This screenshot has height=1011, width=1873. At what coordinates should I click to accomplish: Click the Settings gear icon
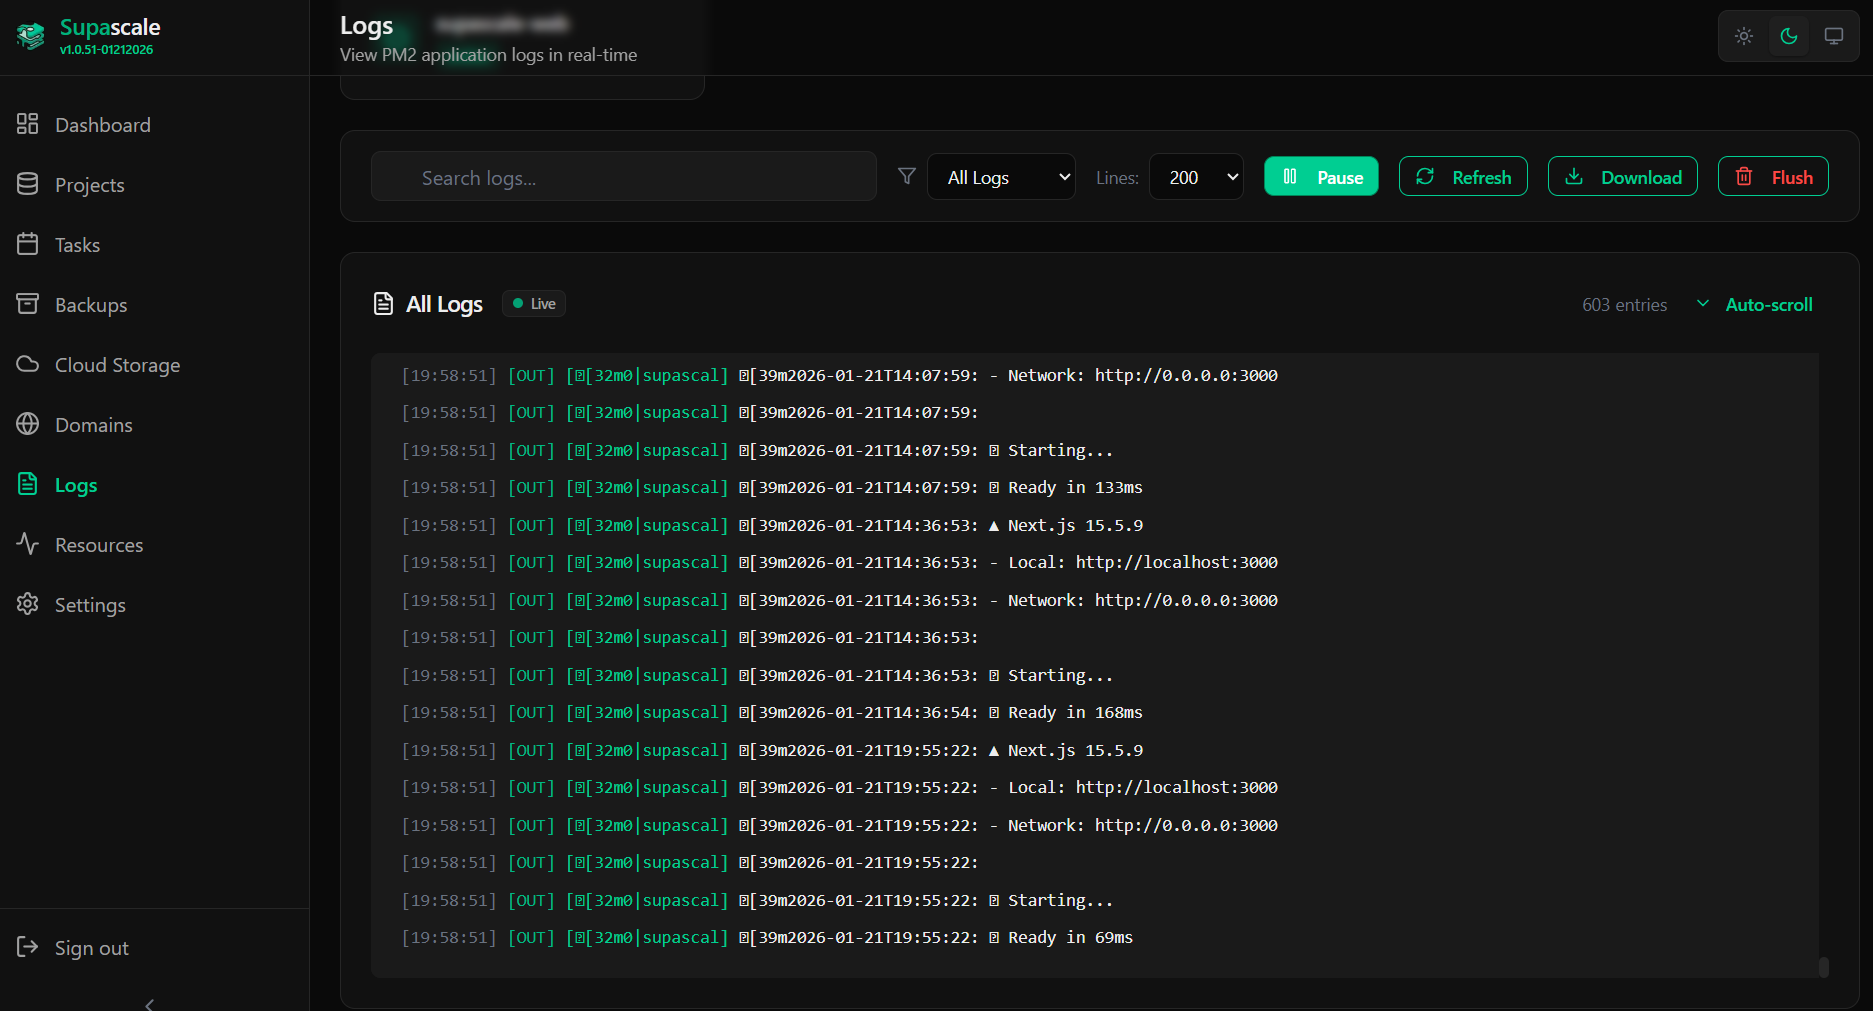(x=28, y=604)
